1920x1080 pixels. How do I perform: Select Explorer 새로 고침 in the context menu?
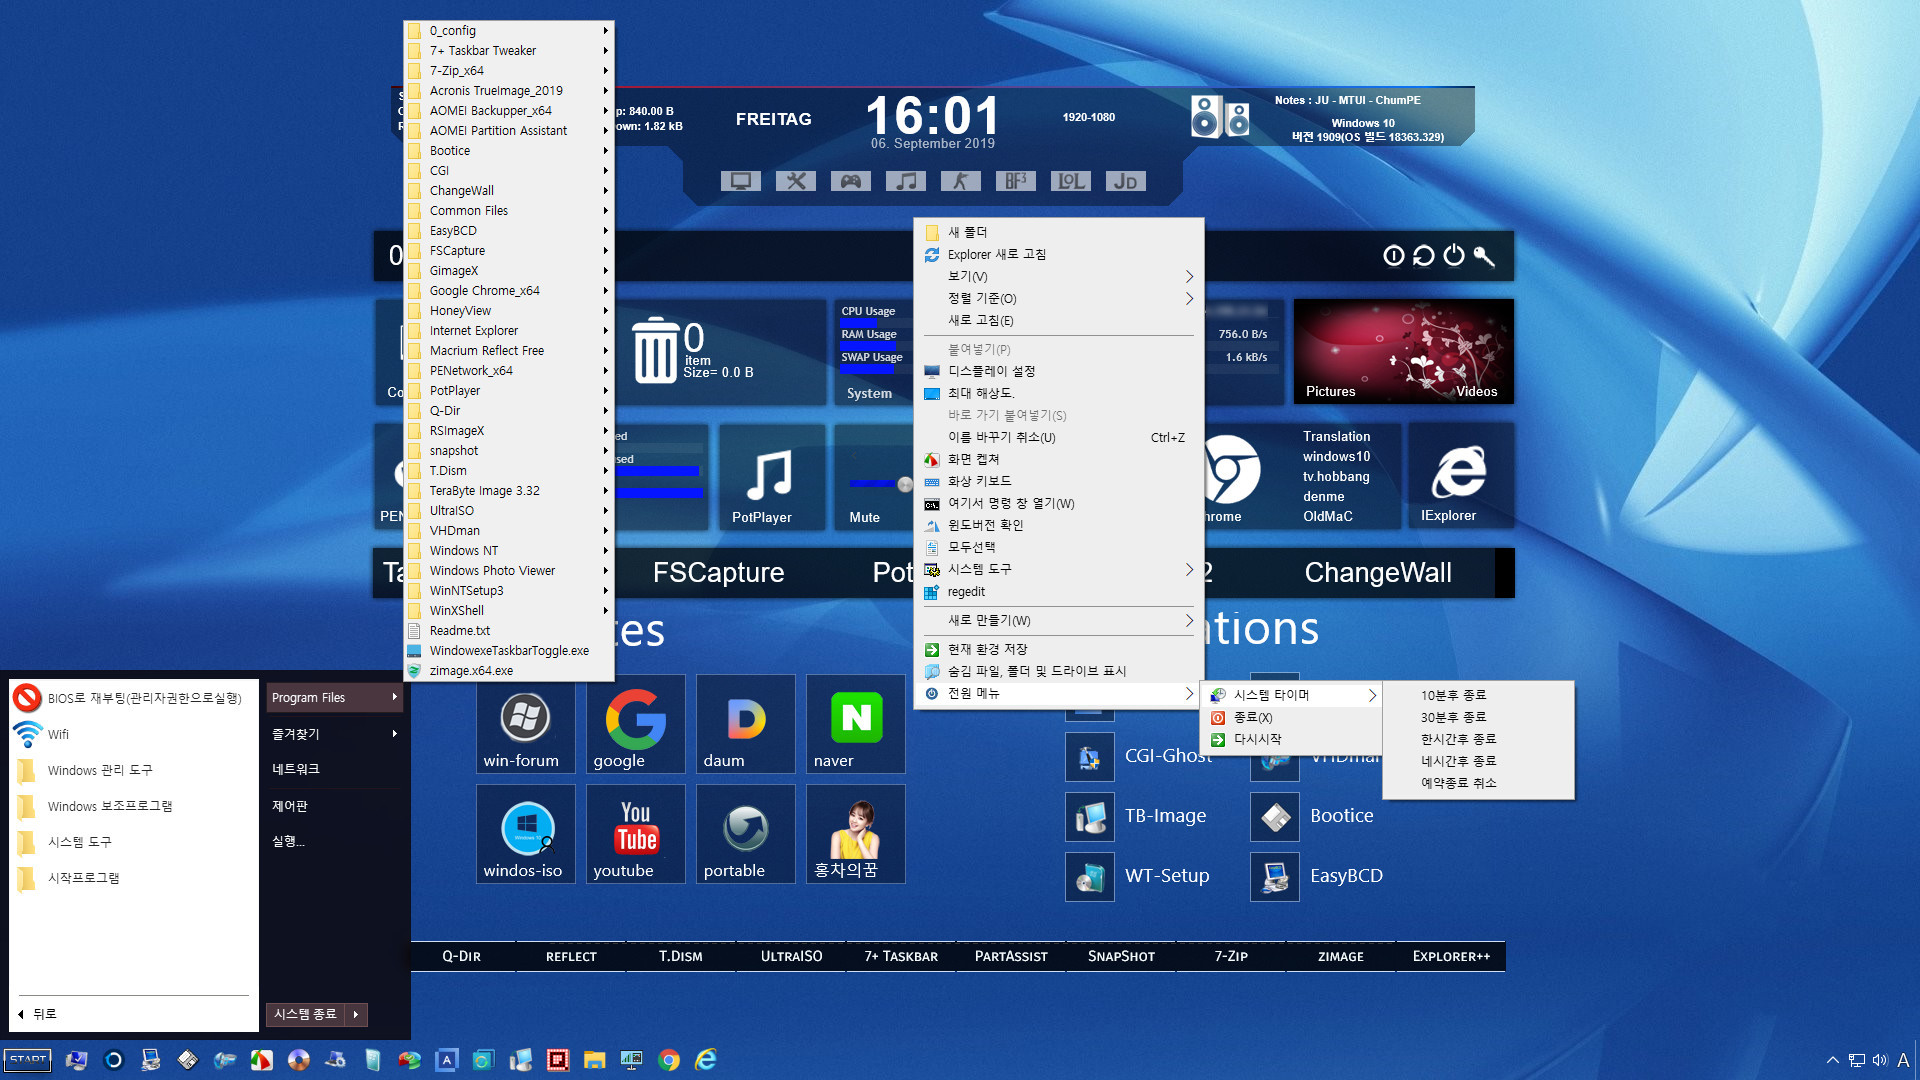(1059, 254)
